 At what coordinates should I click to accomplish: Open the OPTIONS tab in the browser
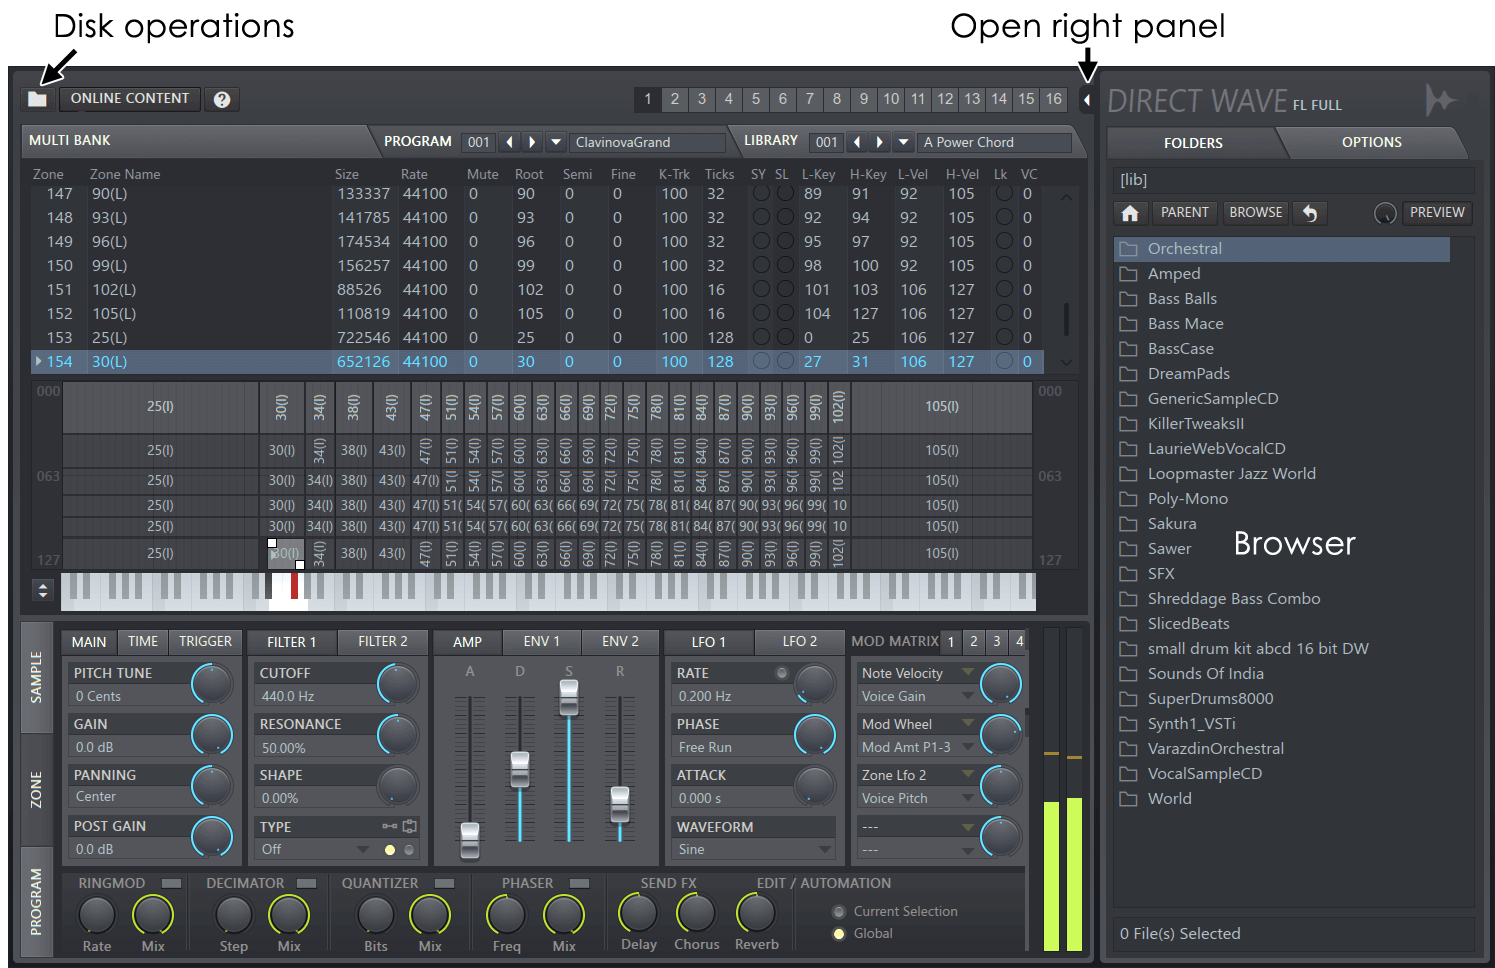coord(1372,142)
